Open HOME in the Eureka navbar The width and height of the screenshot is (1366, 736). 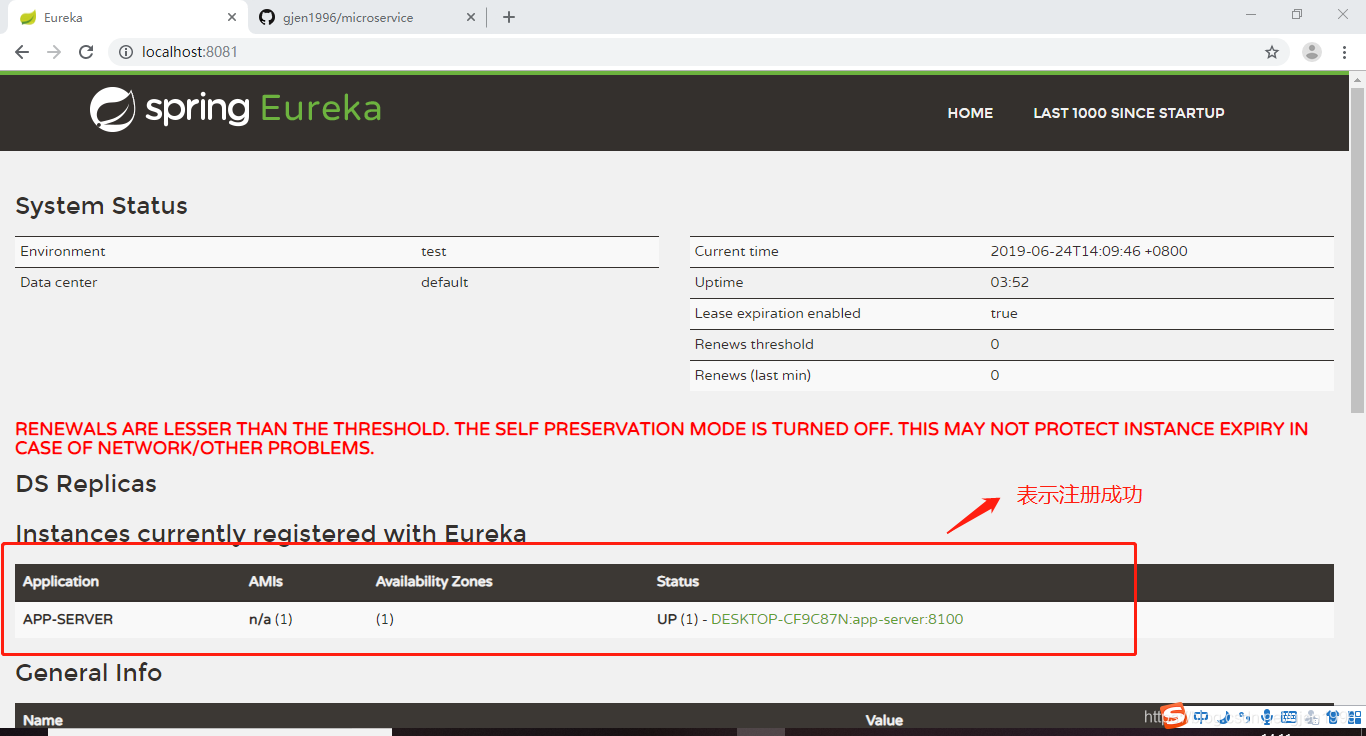click(970, 113)
